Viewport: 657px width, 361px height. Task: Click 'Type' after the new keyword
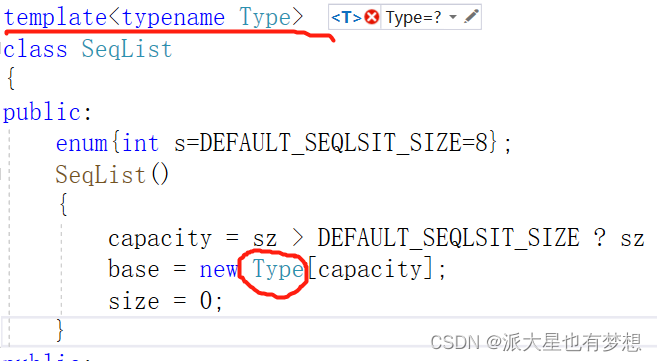click(278, 269)
